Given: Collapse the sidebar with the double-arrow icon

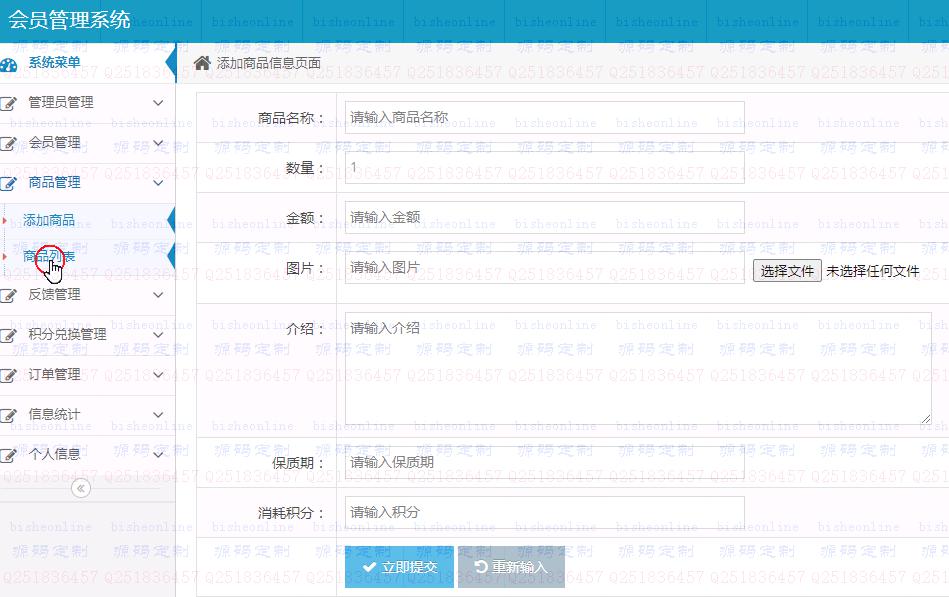Looking at the screenshot, I should point(80,488).
